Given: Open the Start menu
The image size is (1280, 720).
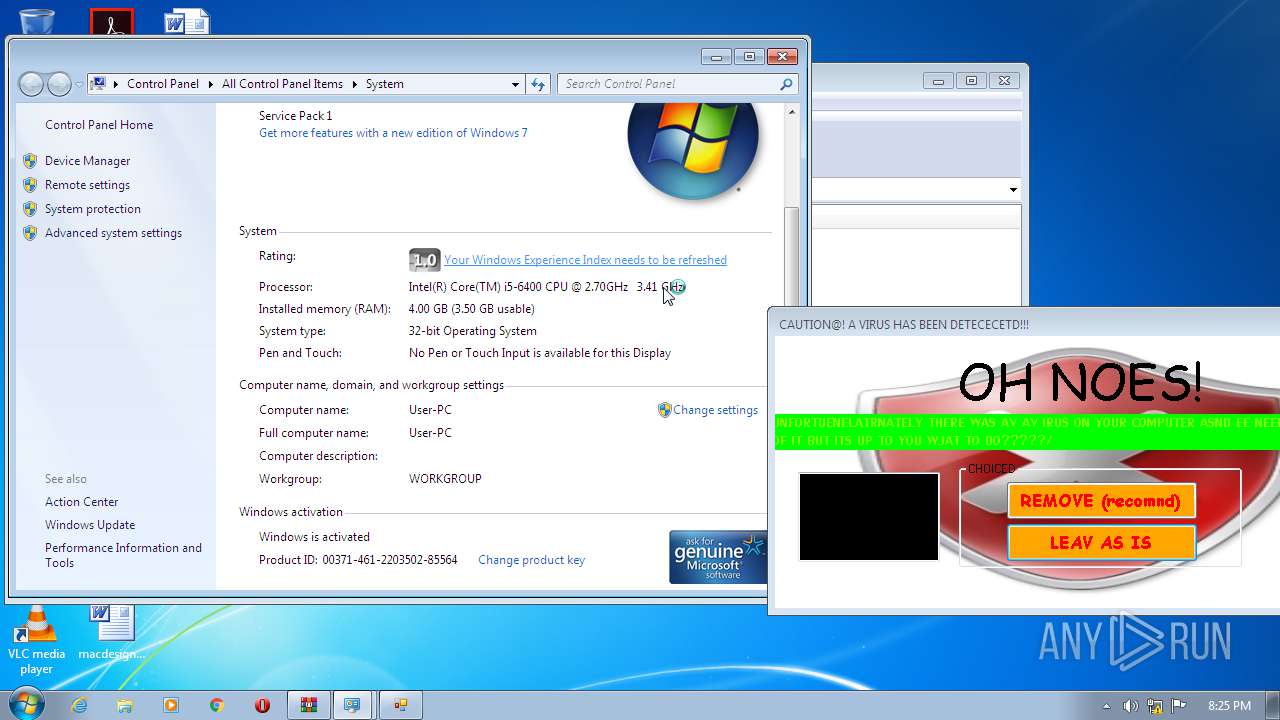Looking at the screenshot, I should pyautogui.click(x=26, y=705).
